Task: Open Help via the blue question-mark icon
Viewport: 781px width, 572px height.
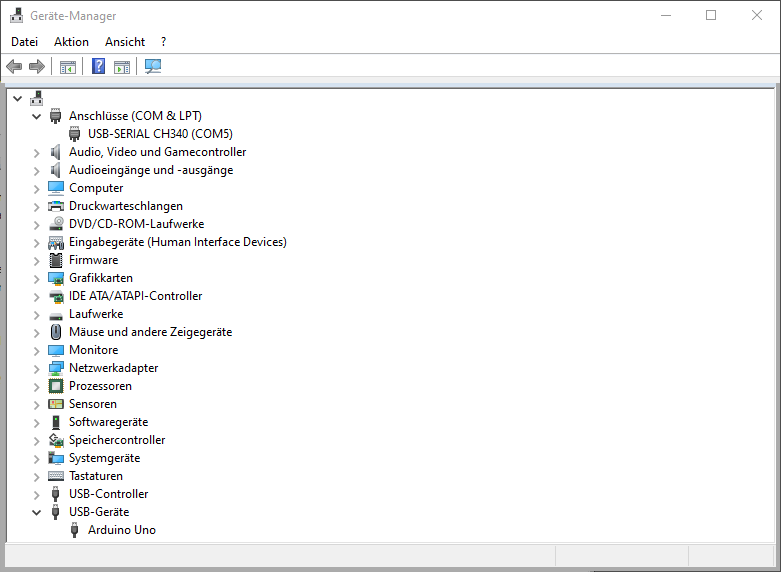Action: [x=99, y=66]
